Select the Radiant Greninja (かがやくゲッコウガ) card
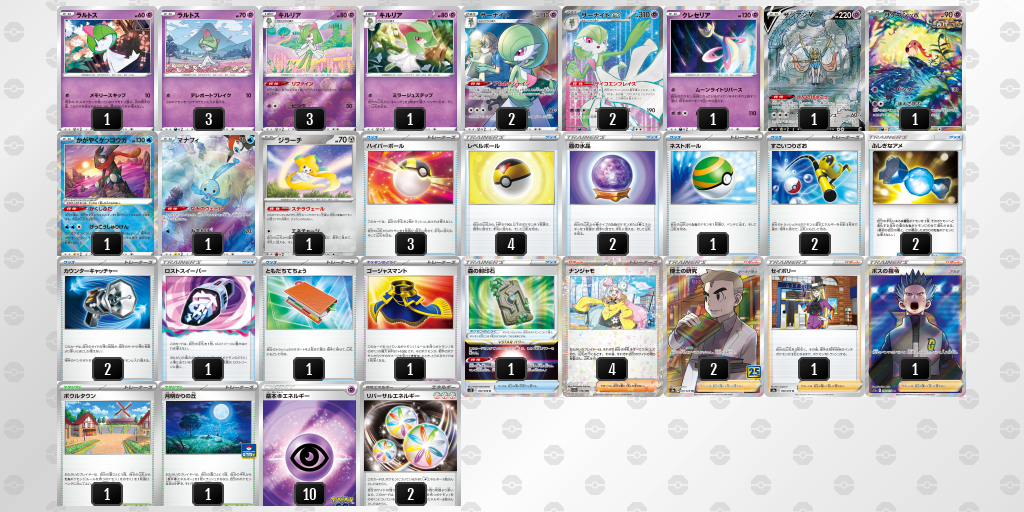Viewport: 1024px width, 512px height. [107, 194]
